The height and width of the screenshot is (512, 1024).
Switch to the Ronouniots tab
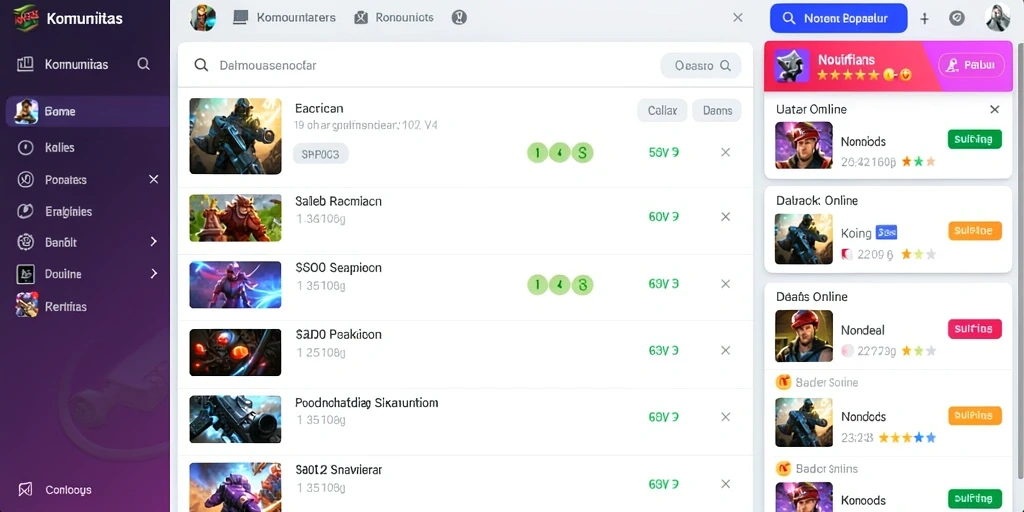coord(394,18)
